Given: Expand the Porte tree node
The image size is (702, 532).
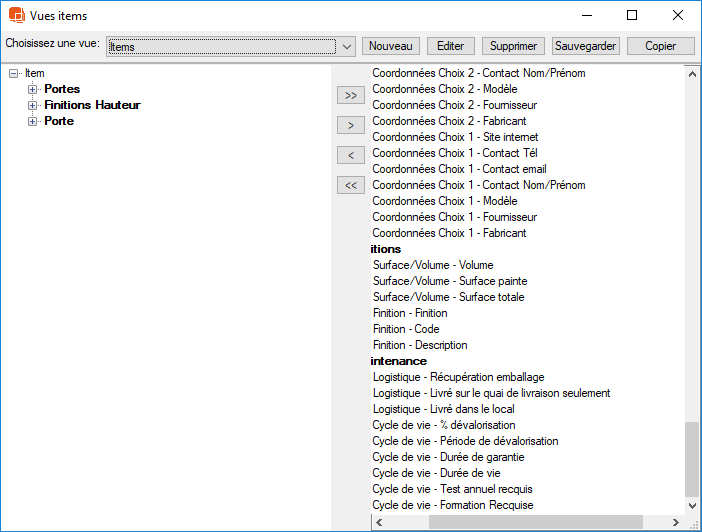Looking at the screenshot, I should pyautogui.click(x=33, y=121).
